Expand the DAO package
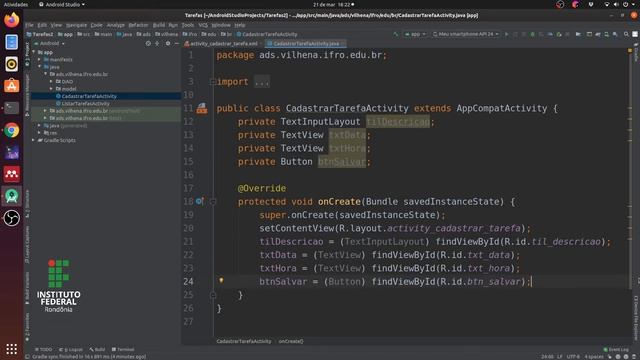 [x=51, y=82]
